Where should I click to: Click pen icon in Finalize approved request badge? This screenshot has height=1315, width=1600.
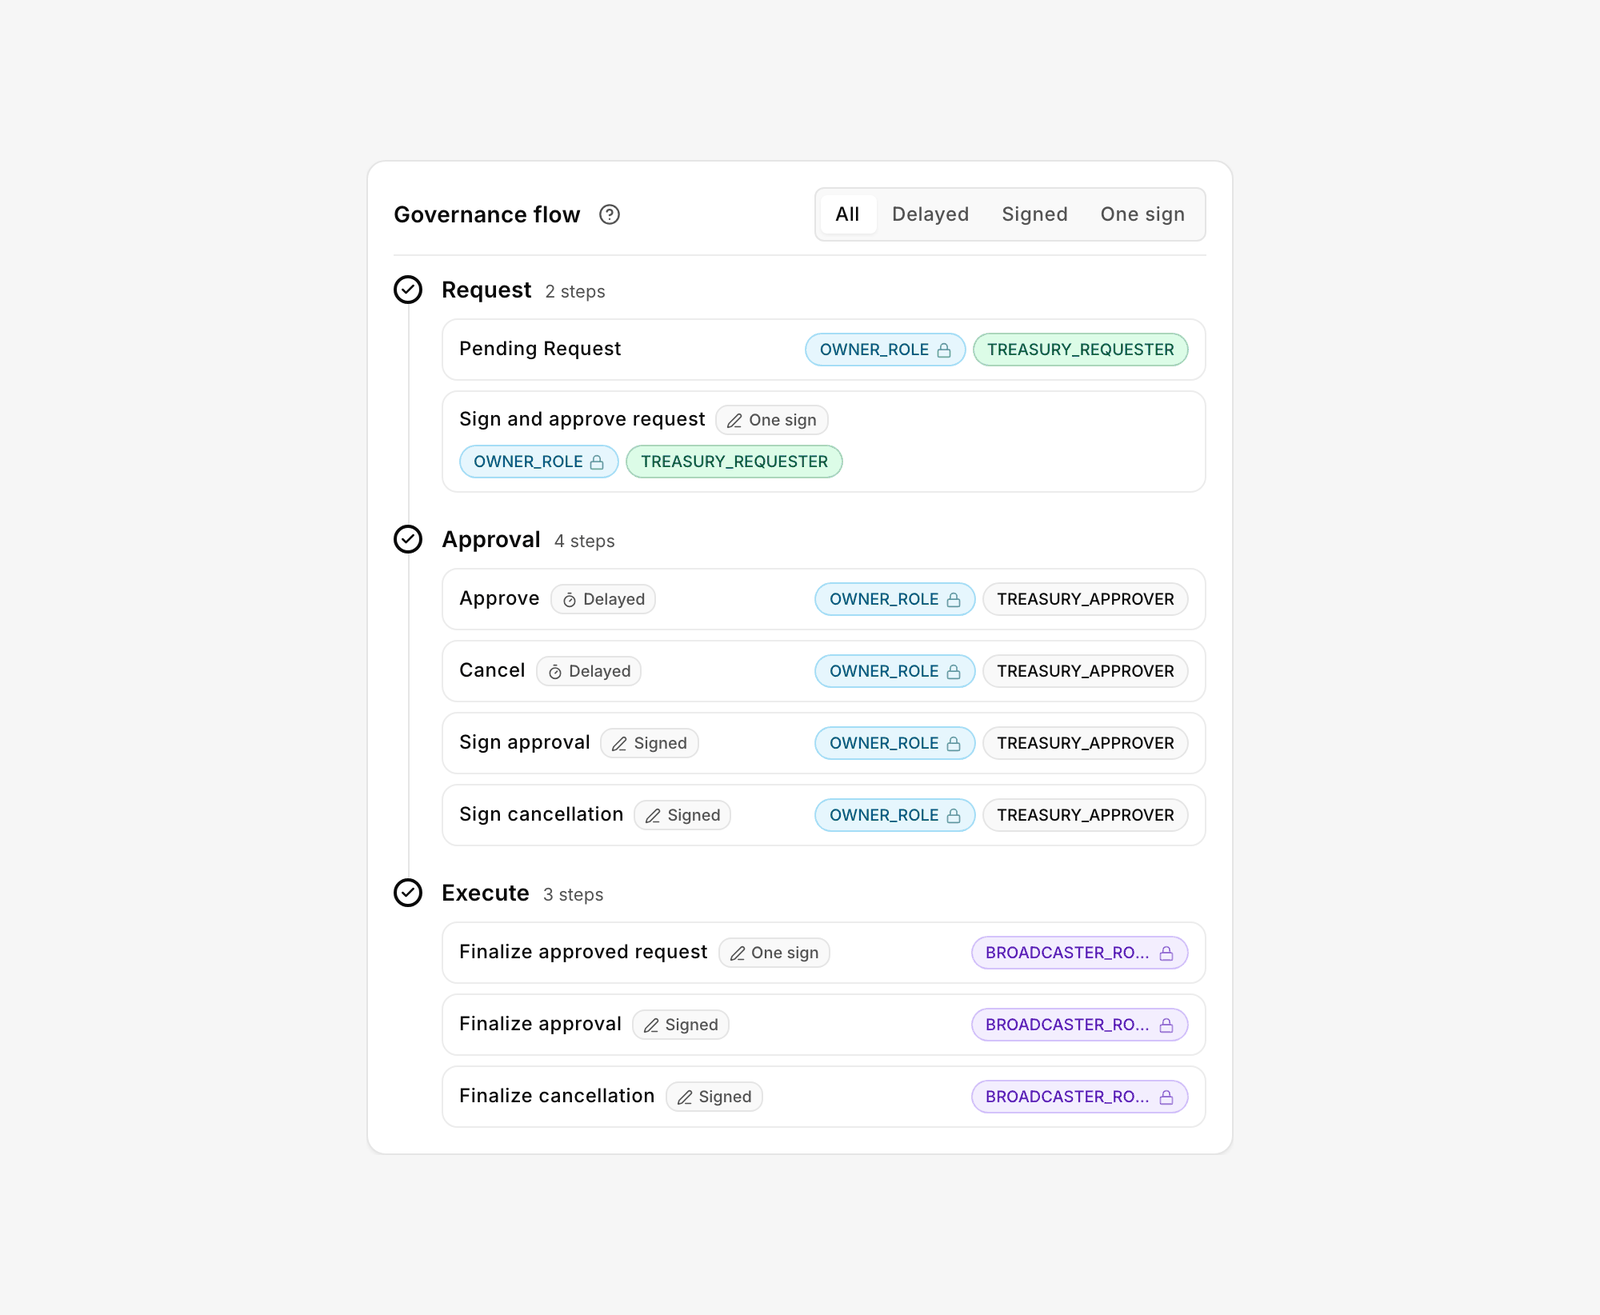pyautogui.click(x=737, y=954)
